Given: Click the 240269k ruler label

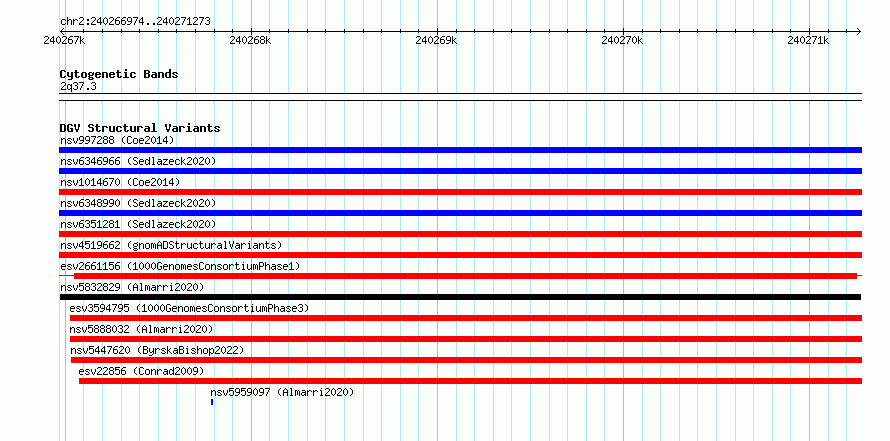Looking at the screenshot, I should click(436, 40).
